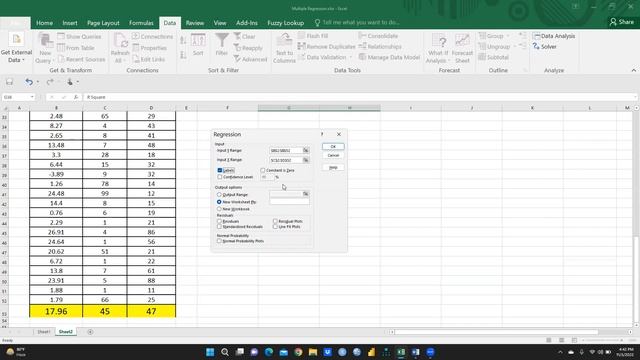
Task: Select New Workbook radio button
Action: 219,209
